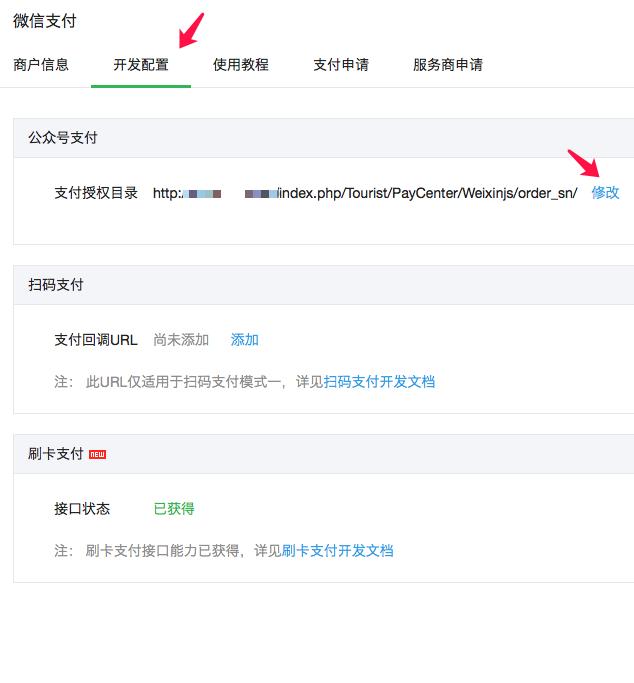634x683 pixels.
Task: Click the note 刷卡支付接口能力已获得
Action: click(x=224, y=551)
